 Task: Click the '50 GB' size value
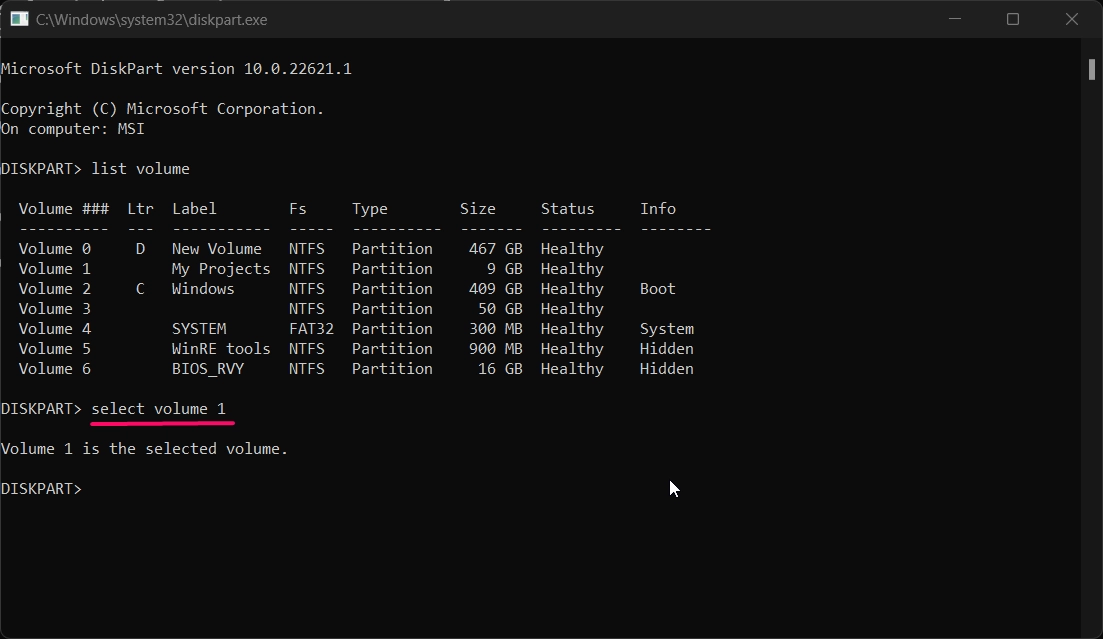(500, 309)
